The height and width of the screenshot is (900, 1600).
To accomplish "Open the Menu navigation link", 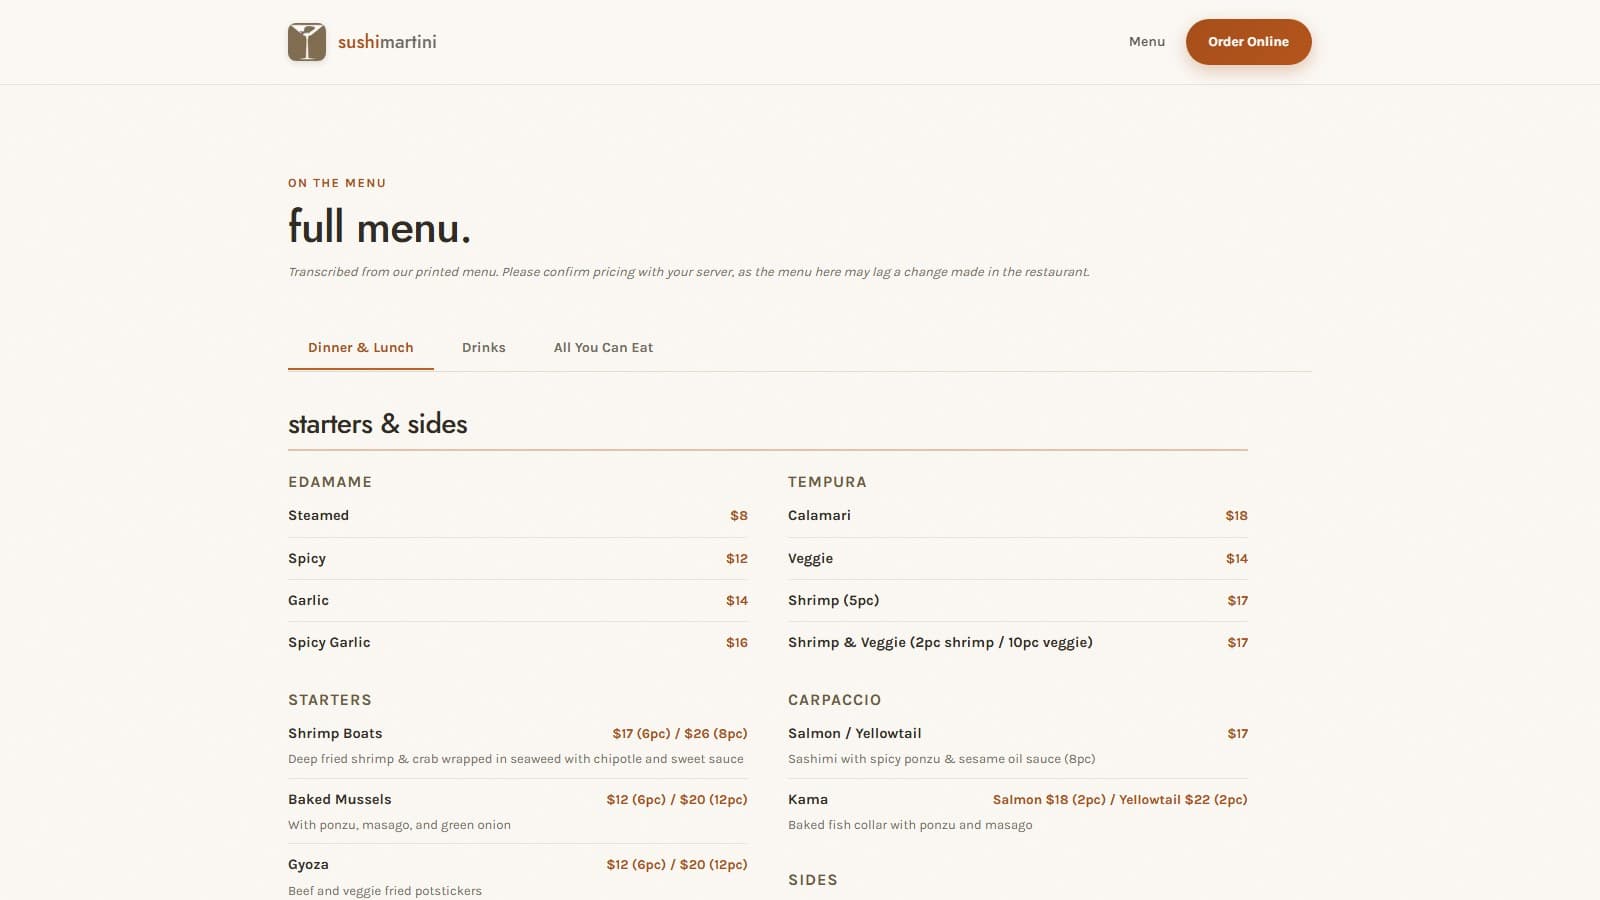I will click(1147, 42).
